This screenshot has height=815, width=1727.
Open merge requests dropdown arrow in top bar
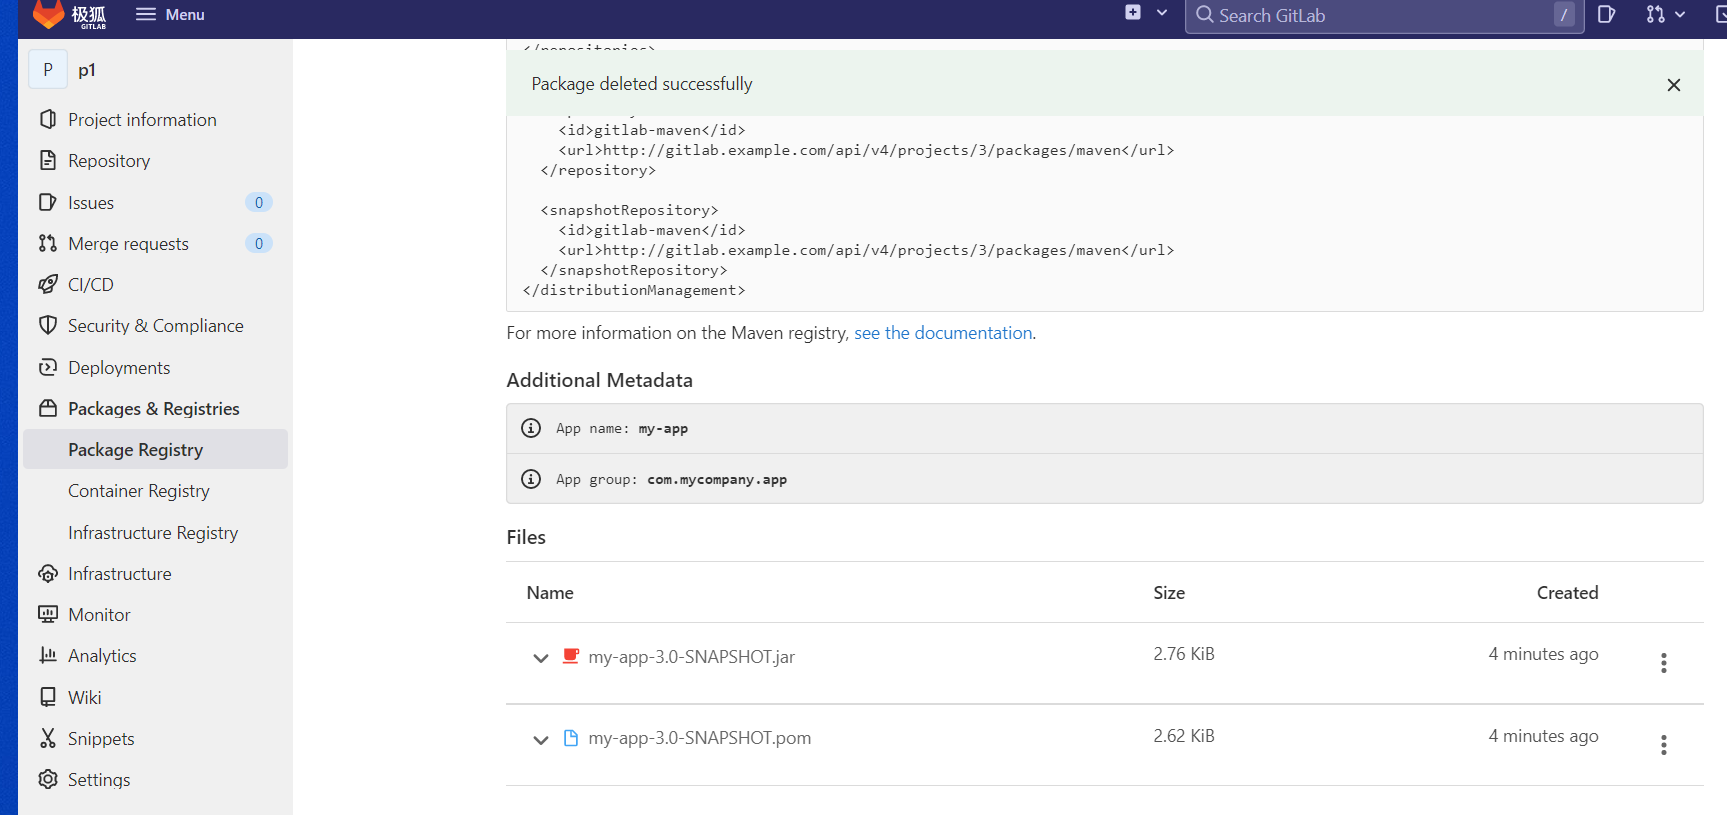pos(1680,14)
